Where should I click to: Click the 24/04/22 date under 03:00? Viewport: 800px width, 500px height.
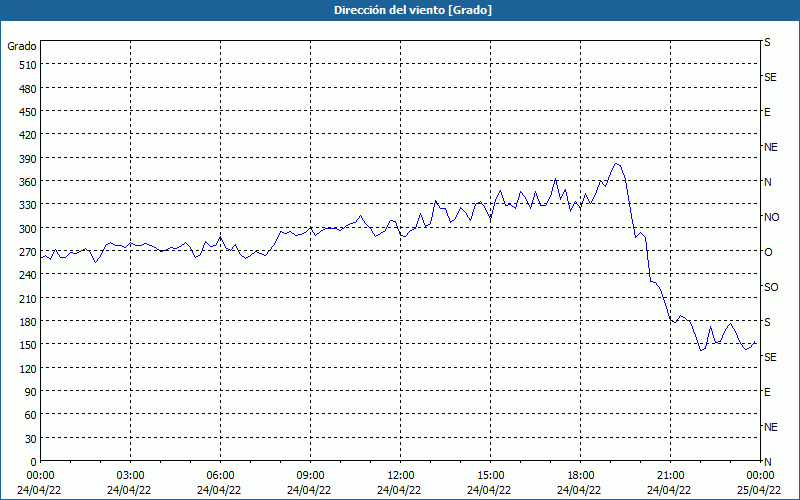click(x=129, y=490)
